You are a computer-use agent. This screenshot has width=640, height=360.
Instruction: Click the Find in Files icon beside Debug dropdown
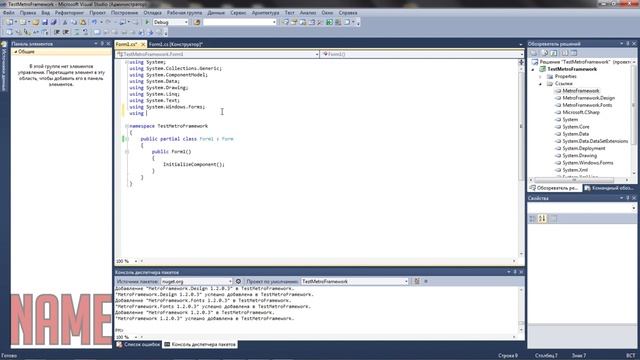pos(197,22)
